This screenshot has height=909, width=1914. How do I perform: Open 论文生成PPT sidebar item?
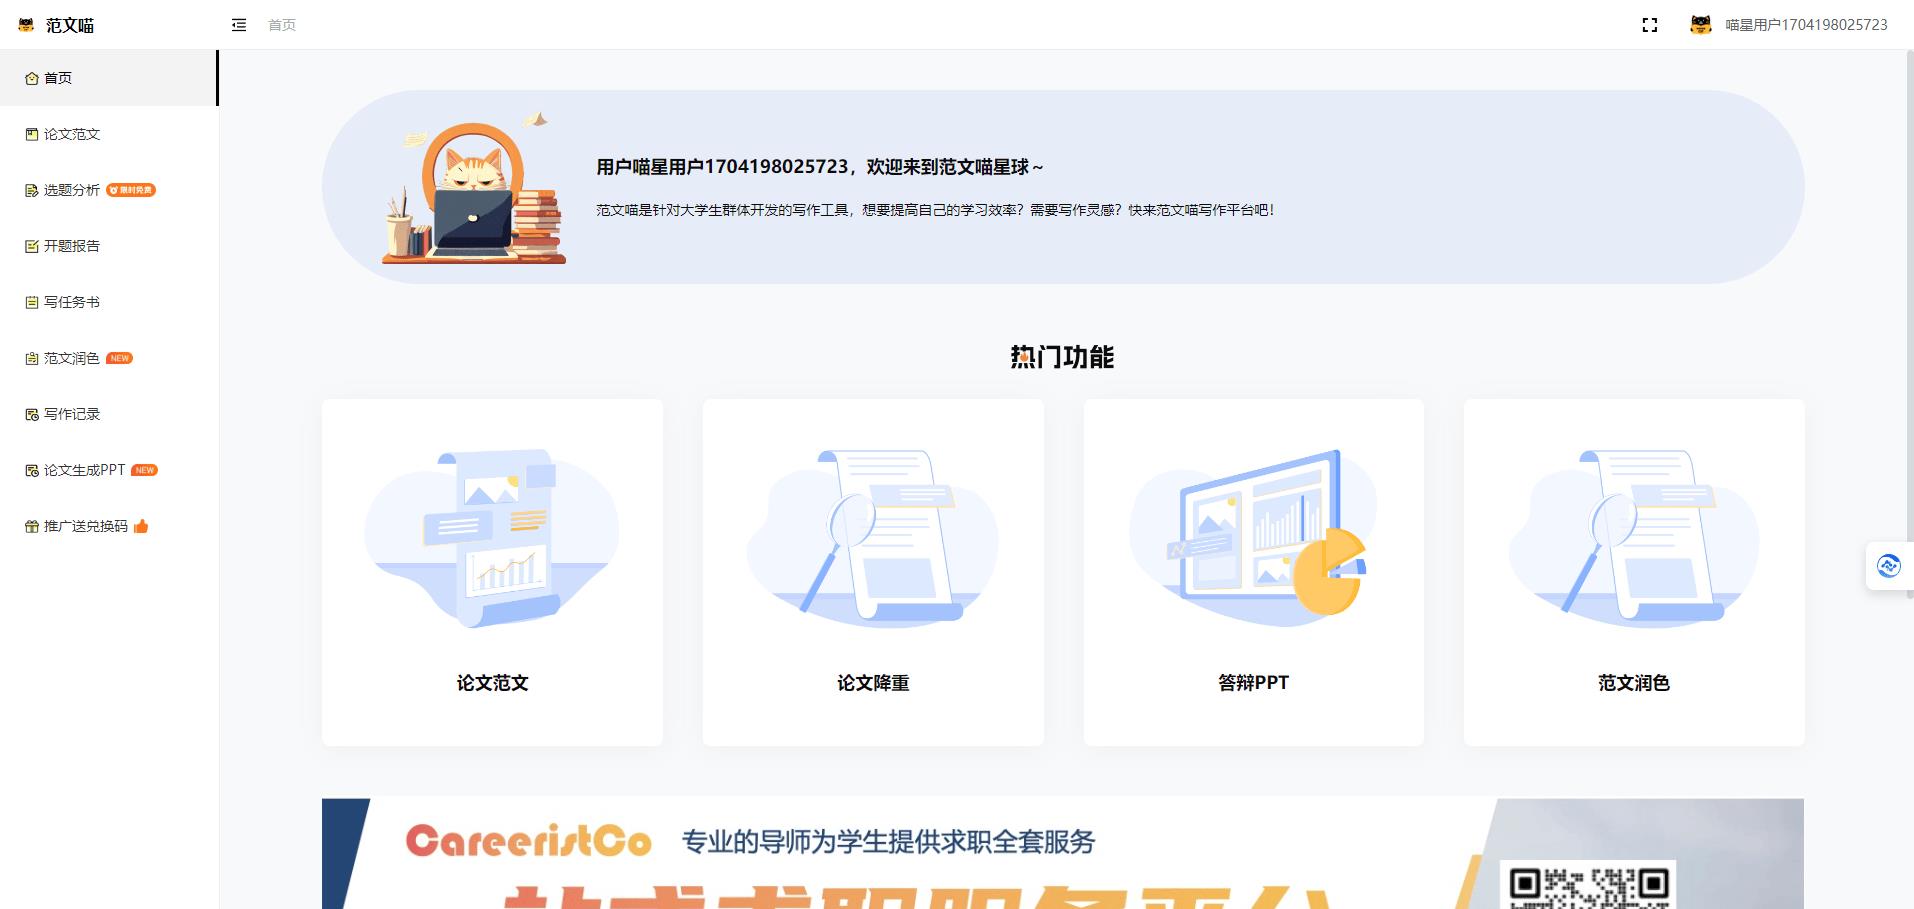(x=84, y=470)
